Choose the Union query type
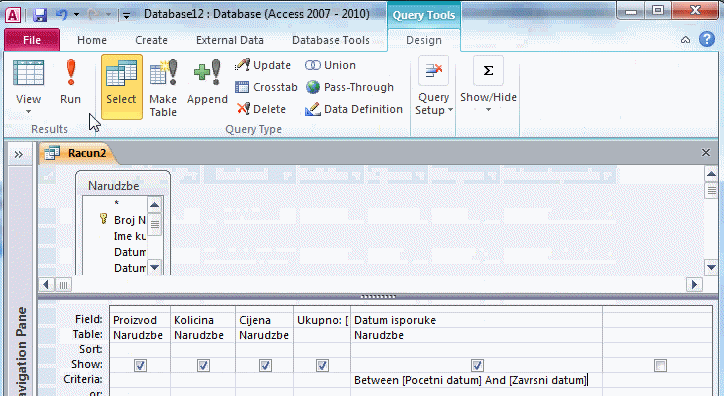The width and height of the screenshot is (724, 396). (330, 65)
